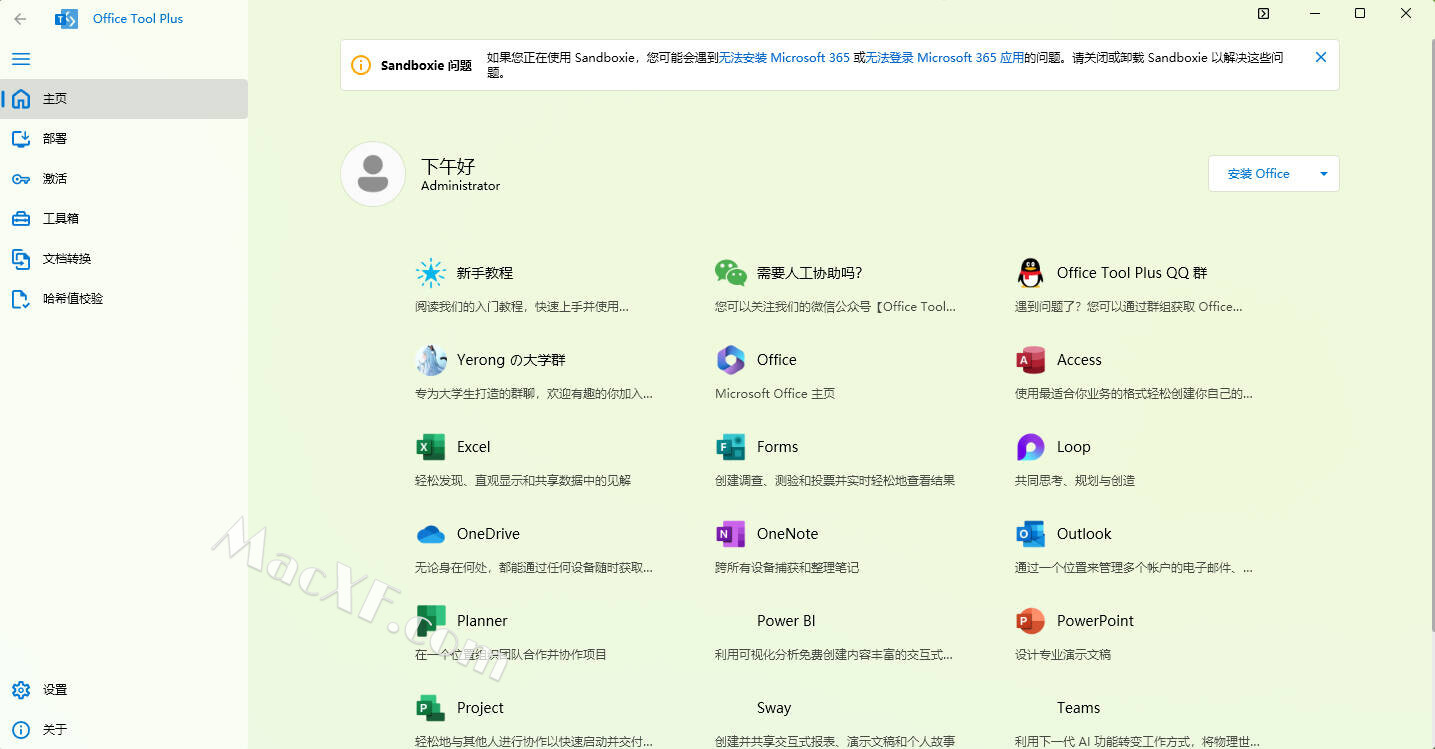Go to 主页 in the sidebar

coord(124,99)
